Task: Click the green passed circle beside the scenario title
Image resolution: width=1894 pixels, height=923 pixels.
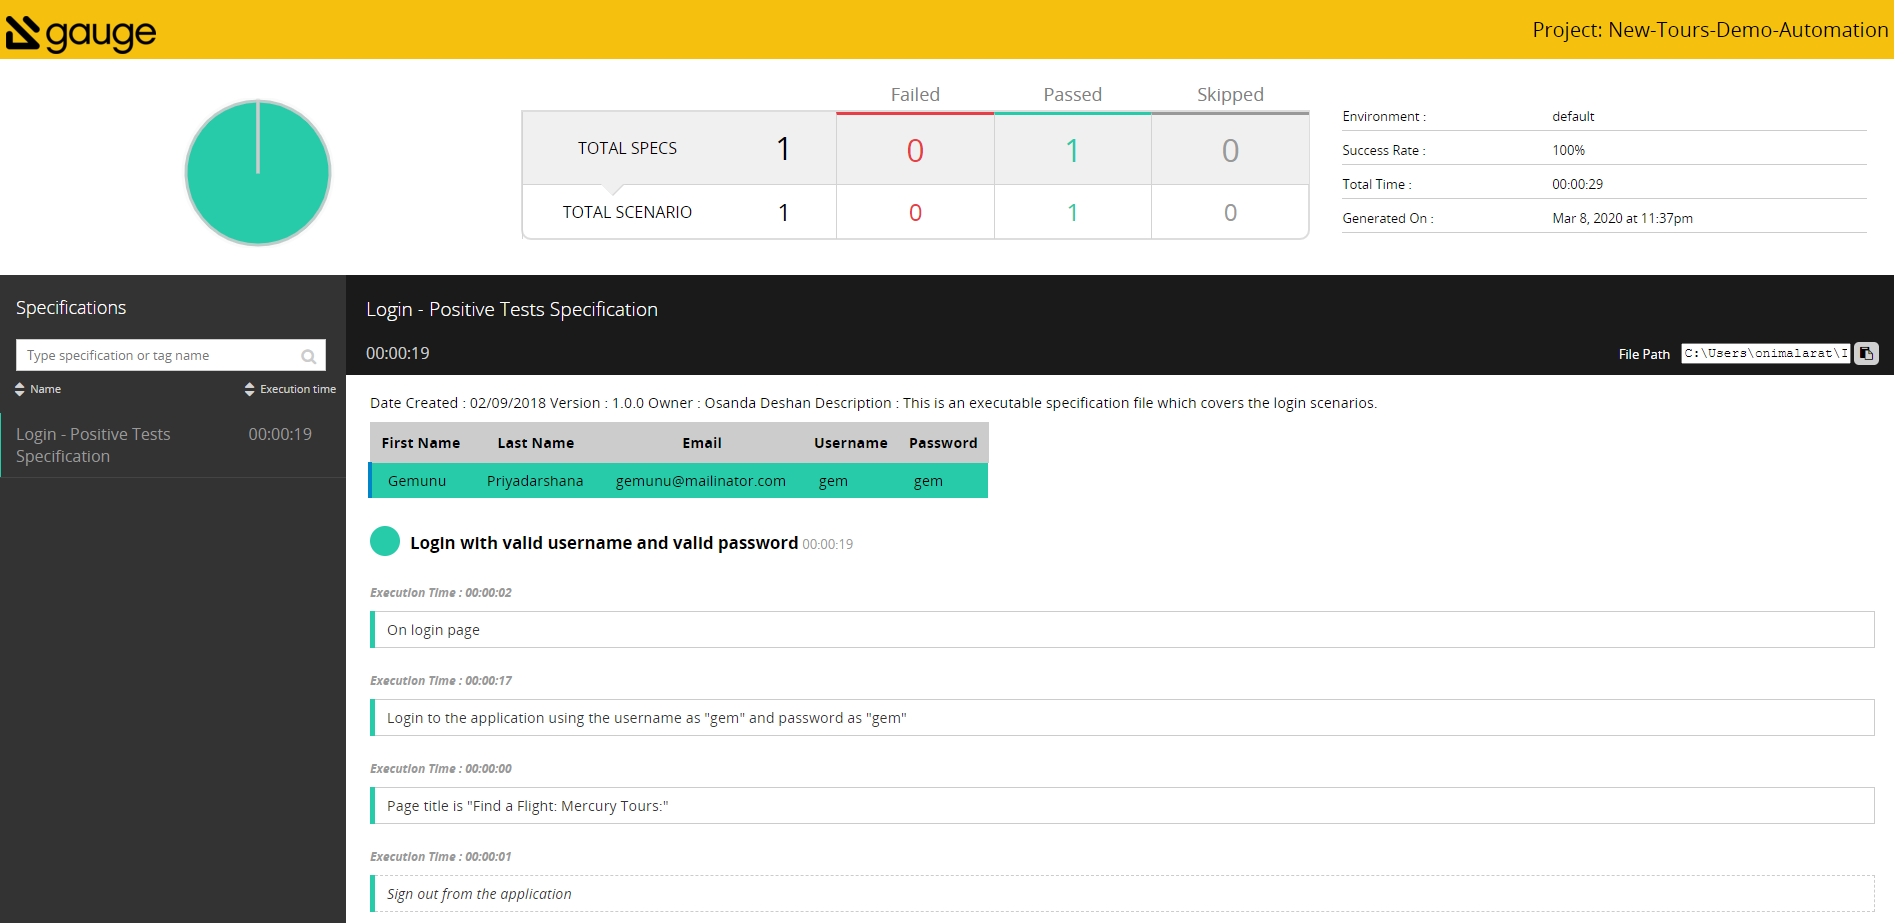Action: point(384,541)
